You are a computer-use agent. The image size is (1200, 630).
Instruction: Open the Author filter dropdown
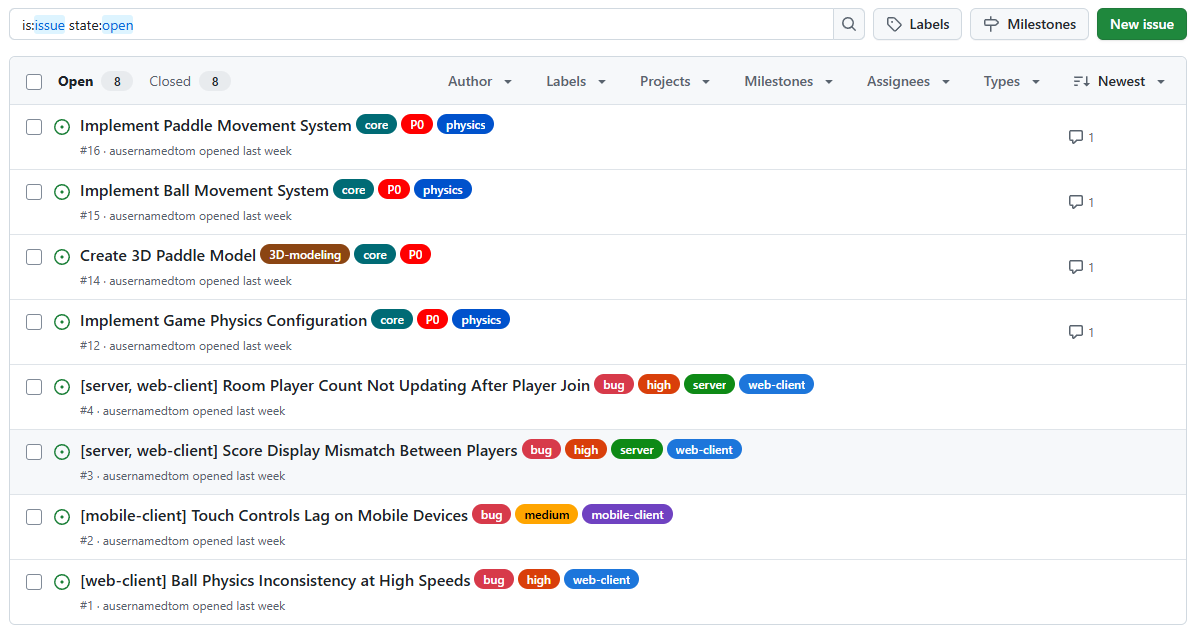(x=480, y=81)
